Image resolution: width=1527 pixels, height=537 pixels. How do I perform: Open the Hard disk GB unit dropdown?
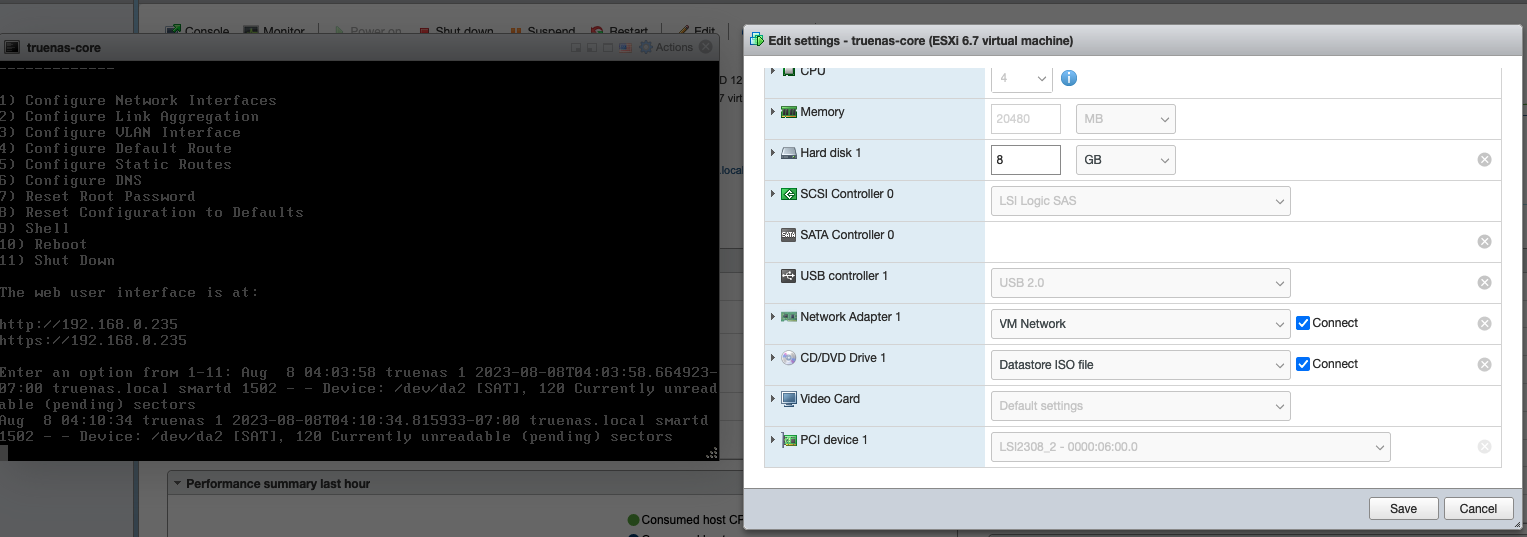[1126, 160]
